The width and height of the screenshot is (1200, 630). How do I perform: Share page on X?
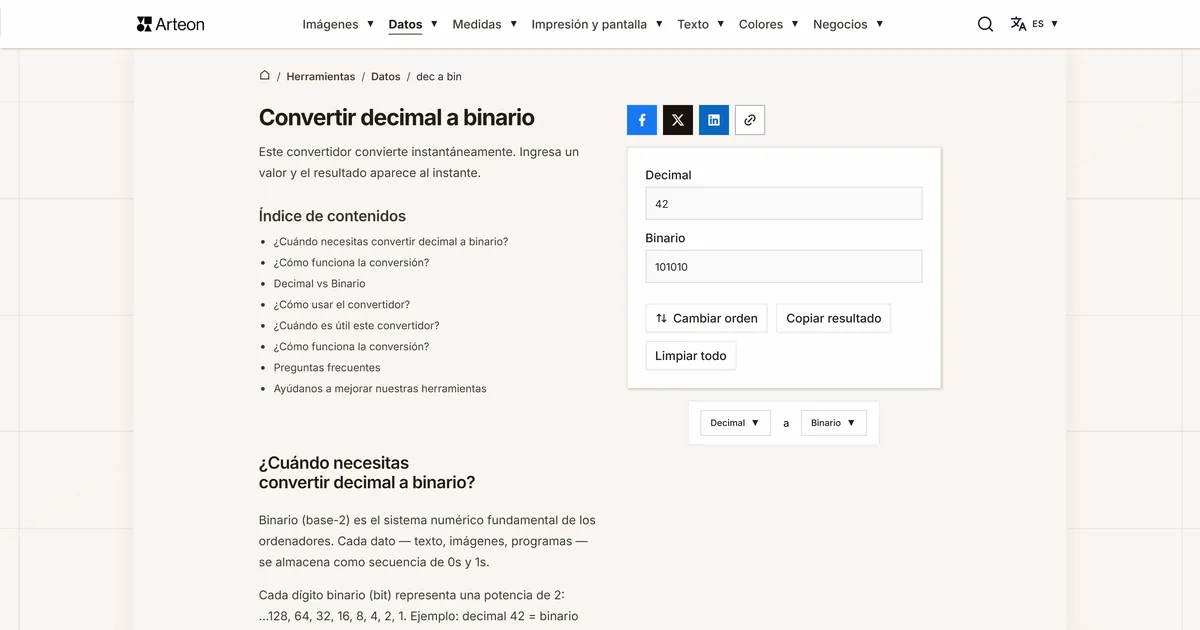point(678,120)
